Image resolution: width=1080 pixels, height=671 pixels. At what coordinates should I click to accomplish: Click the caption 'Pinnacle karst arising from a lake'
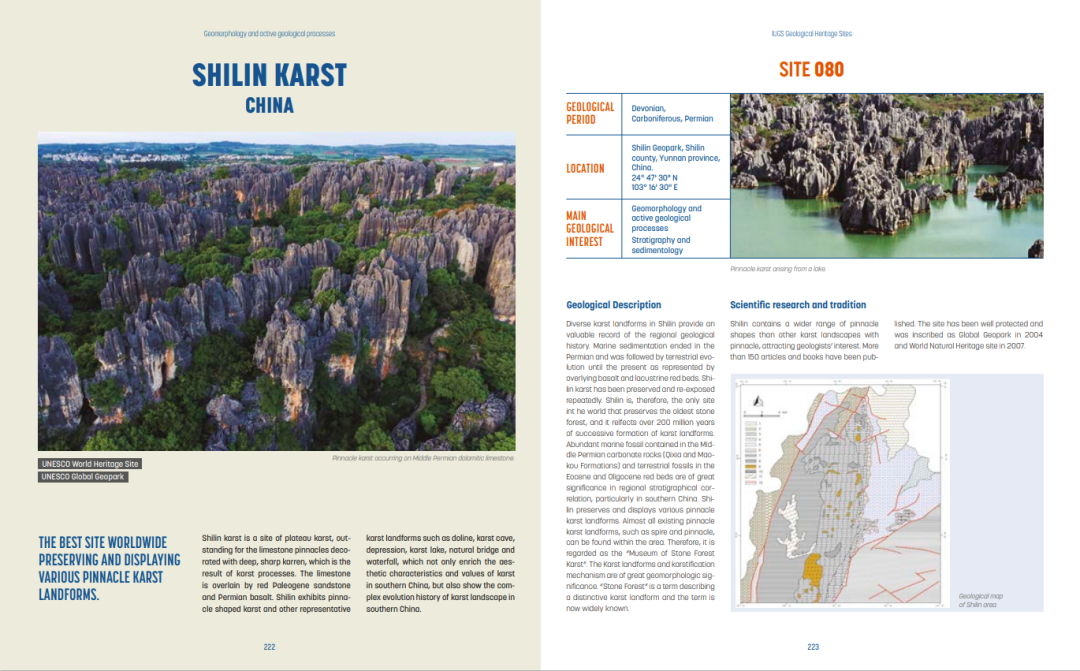[x=778, y=269]
